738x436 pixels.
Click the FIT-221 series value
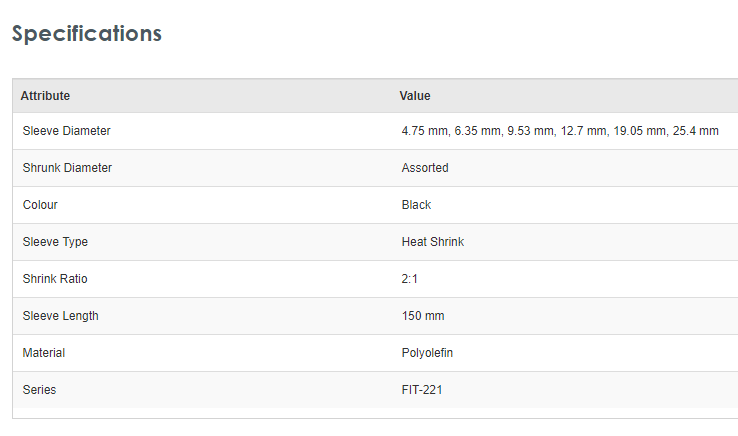[x=422, y=390]
